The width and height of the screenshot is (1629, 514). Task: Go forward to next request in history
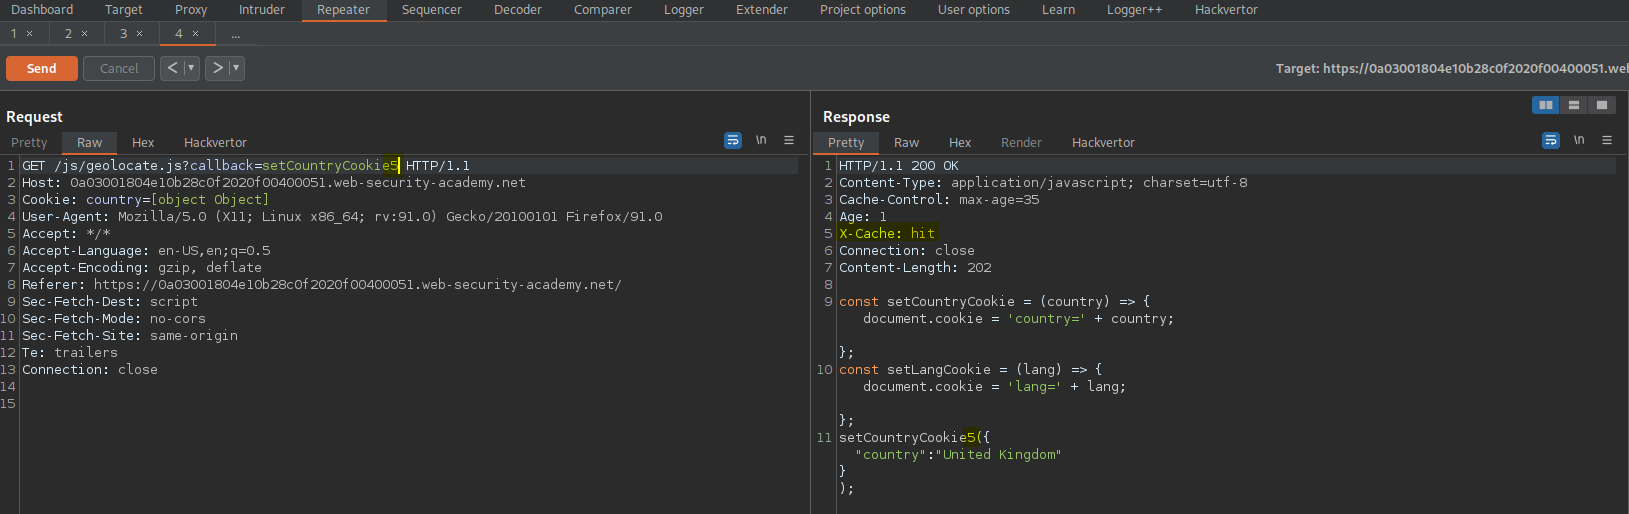217,68
